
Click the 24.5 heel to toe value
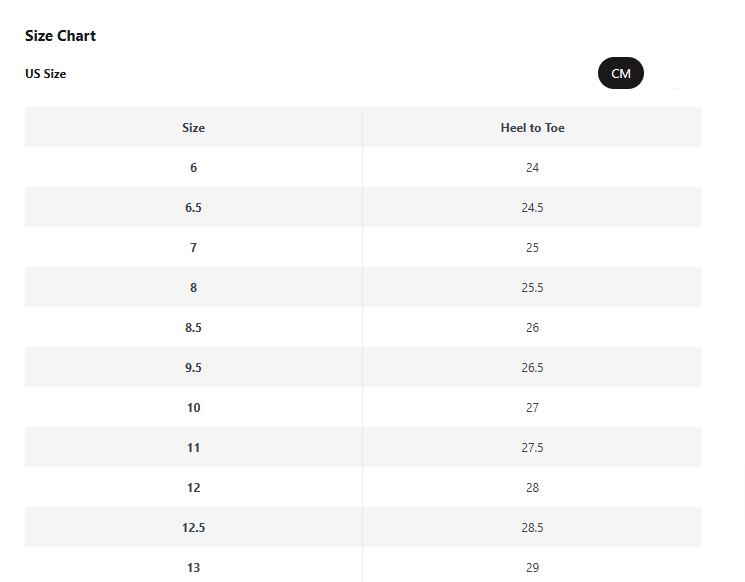532,208
